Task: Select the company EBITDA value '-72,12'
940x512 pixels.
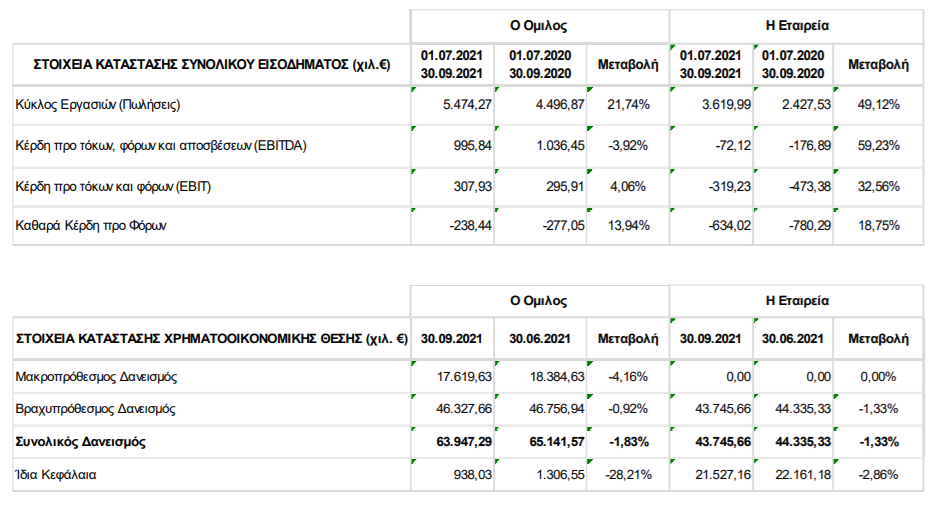Action: 733,146
